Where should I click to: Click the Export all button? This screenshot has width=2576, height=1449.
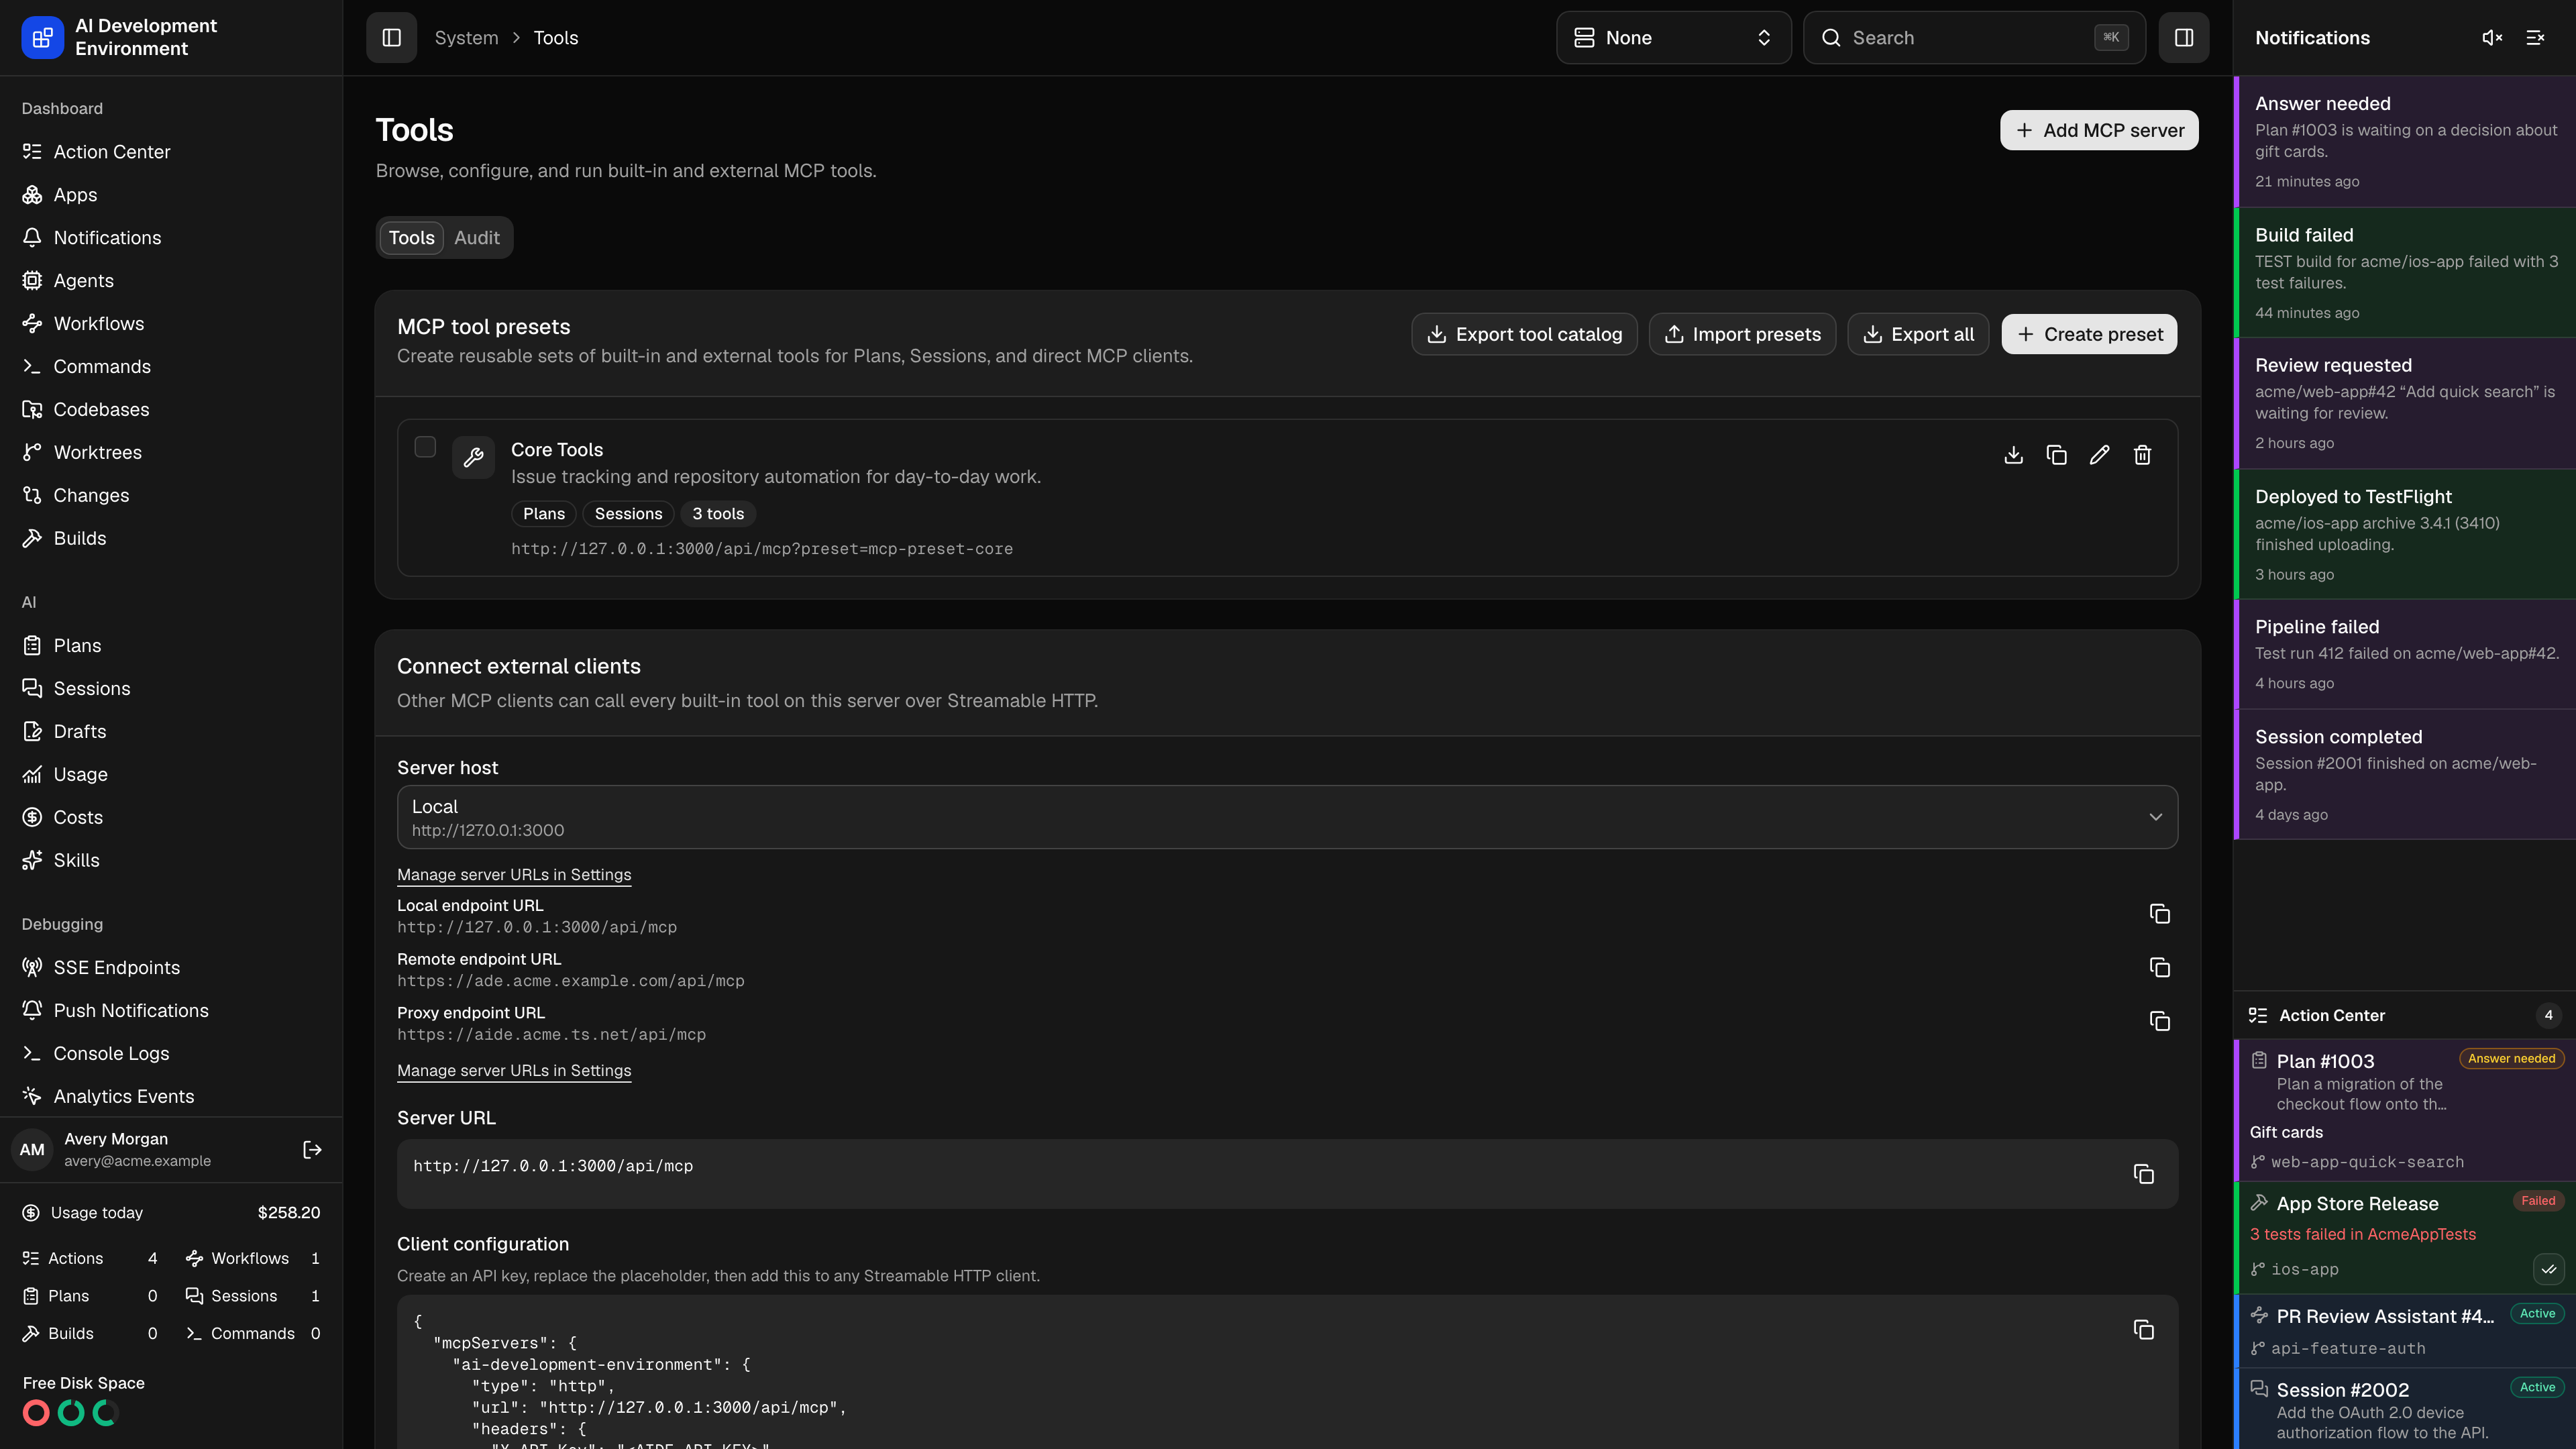click(1918, 334)
